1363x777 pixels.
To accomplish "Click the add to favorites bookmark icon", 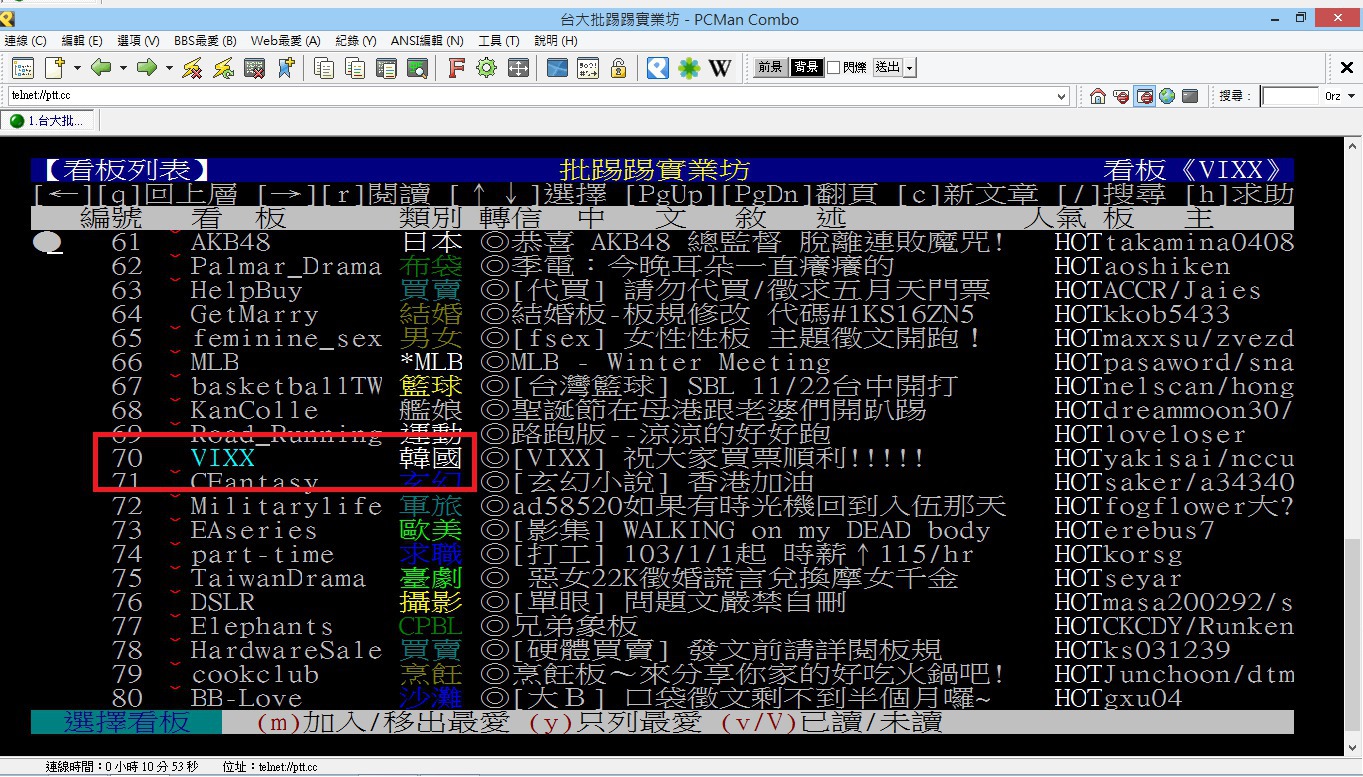I will 286,68.
